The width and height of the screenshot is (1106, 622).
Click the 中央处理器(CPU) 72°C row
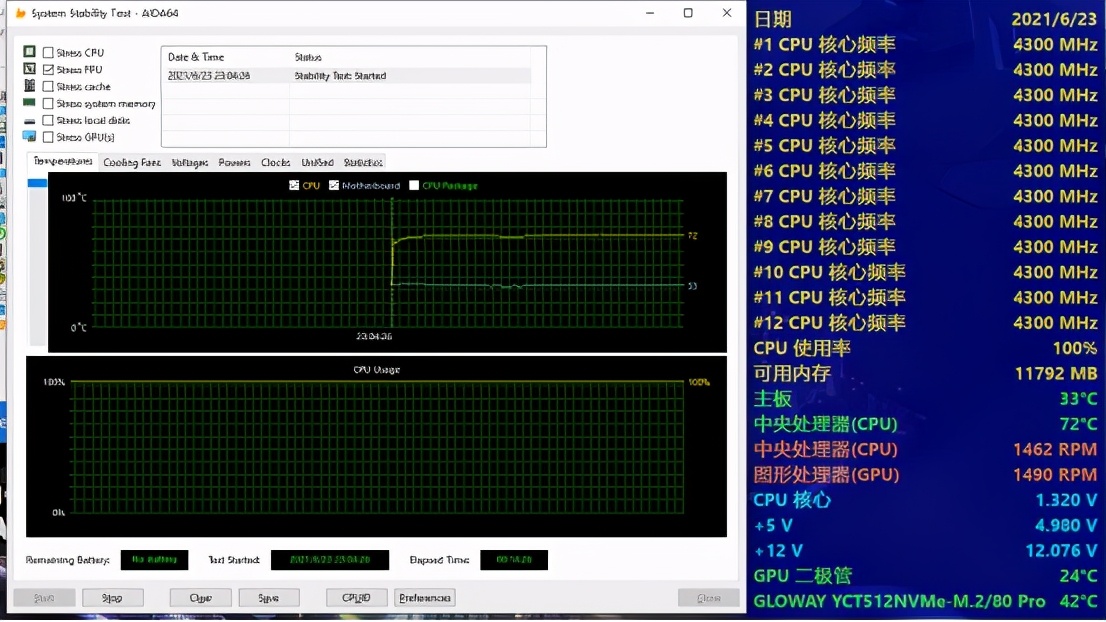pos(925,424)
